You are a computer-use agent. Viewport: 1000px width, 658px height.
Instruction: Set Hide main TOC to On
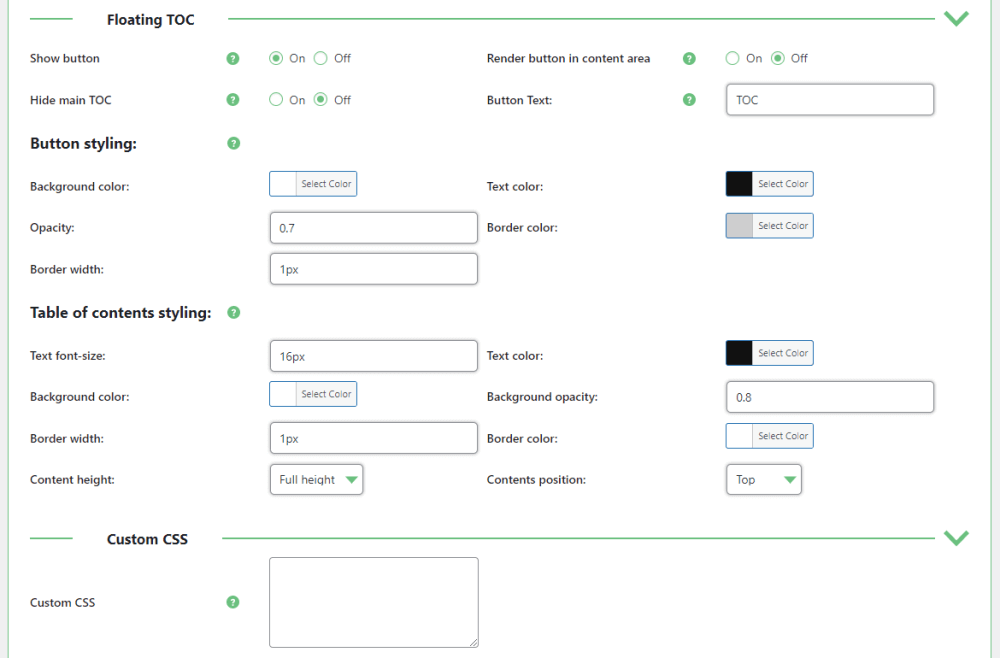[x=276, y=100]
